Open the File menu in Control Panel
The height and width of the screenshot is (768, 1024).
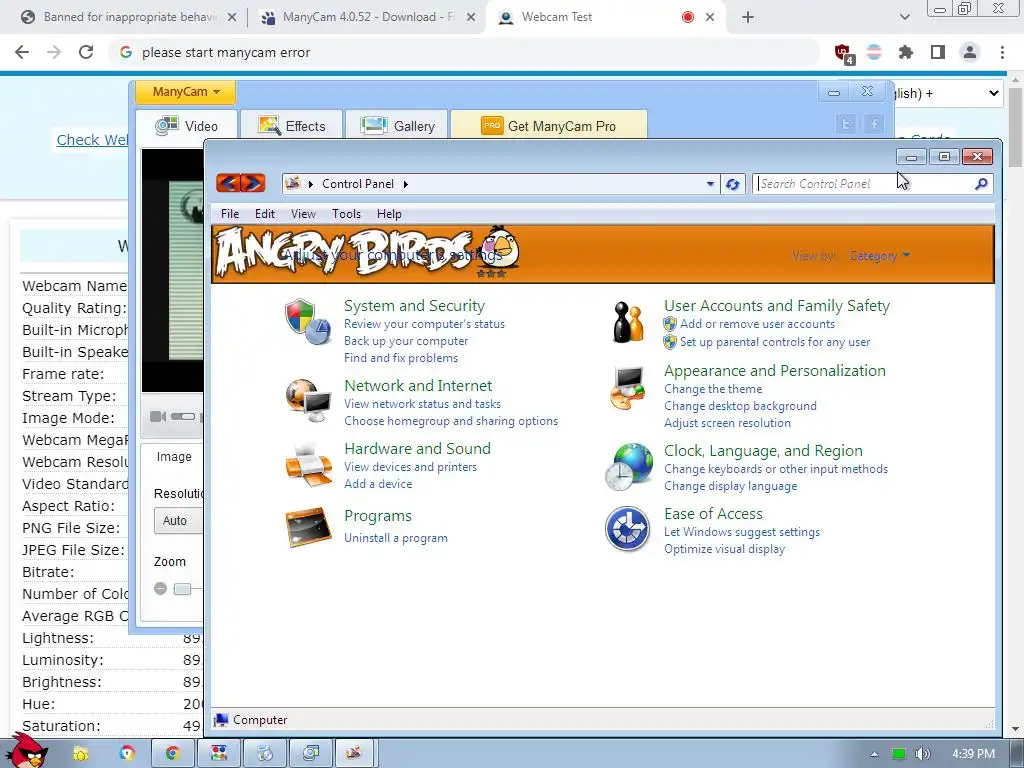230,214
